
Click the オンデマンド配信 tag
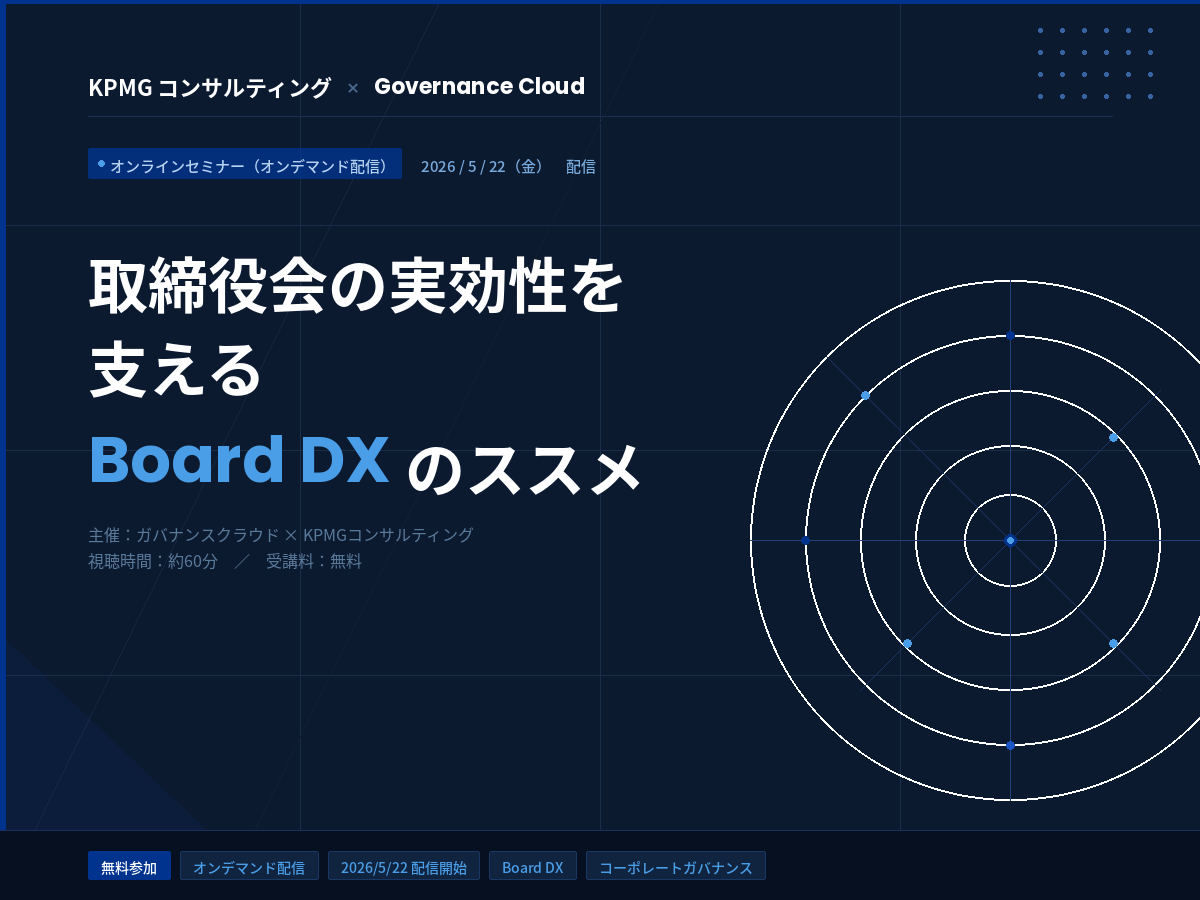(249, 866)
